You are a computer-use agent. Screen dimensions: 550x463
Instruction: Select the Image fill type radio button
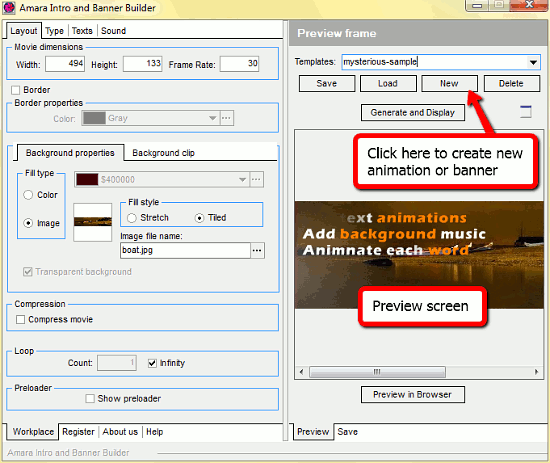click(x=28, y=223)
